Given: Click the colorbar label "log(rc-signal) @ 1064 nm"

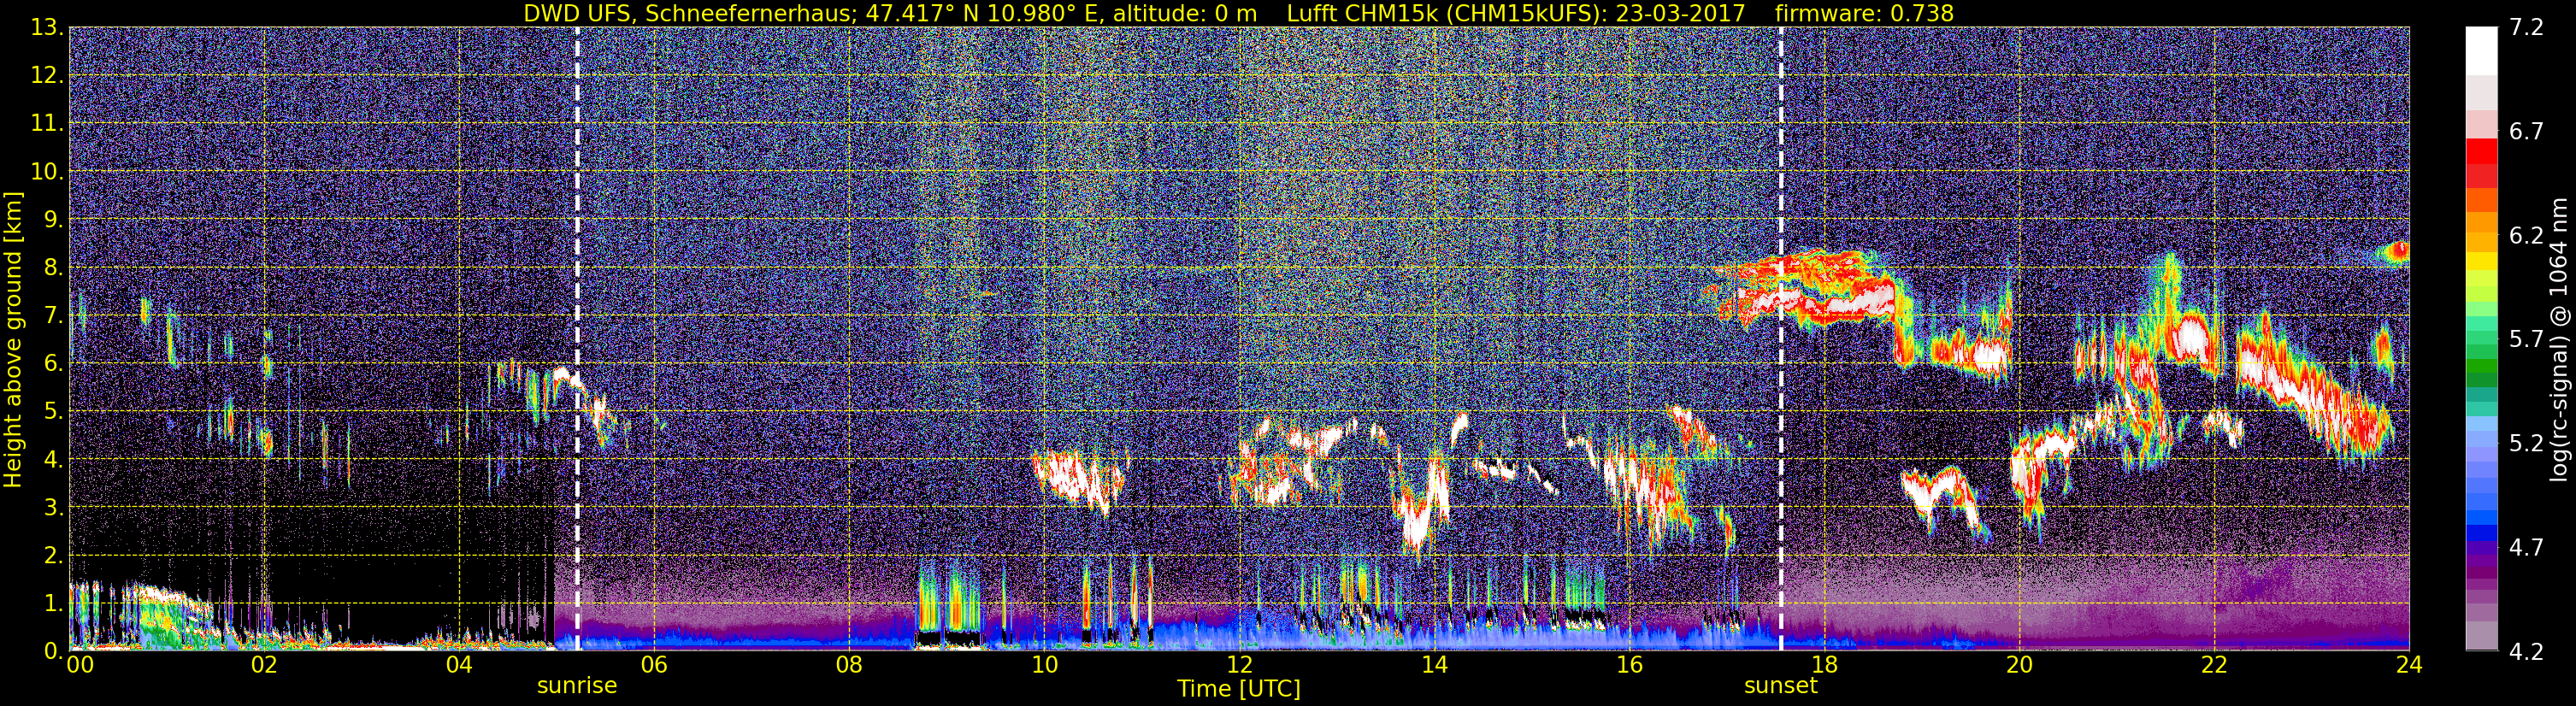Looking at the screenshot, I should [x=2557, y=339].
